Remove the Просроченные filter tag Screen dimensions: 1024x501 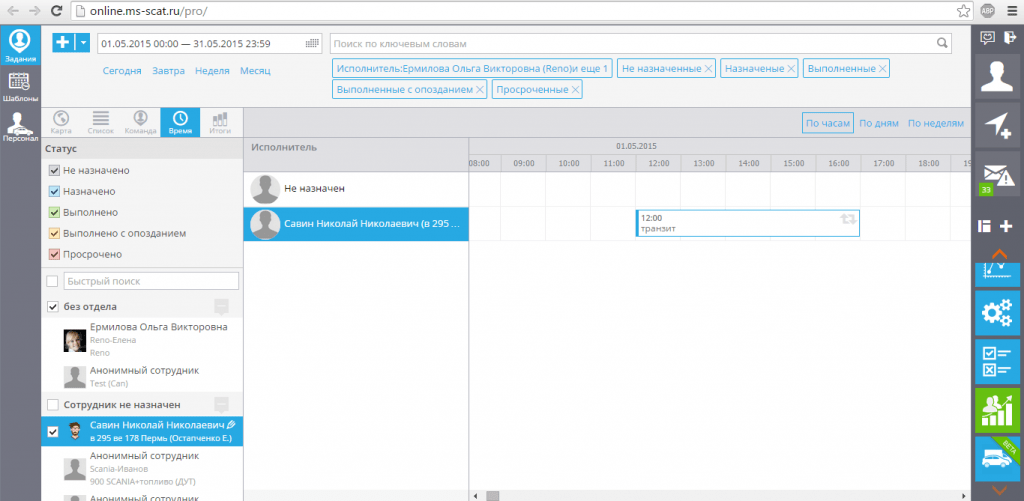(x=575, y=89)
